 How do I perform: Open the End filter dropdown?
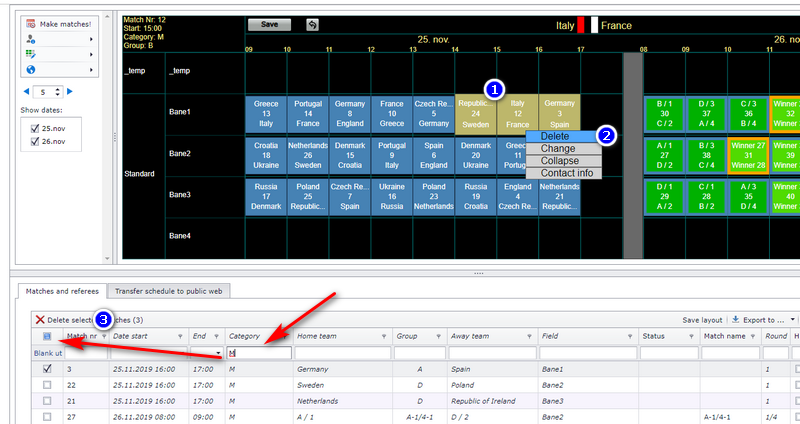[x=218, y=353]
